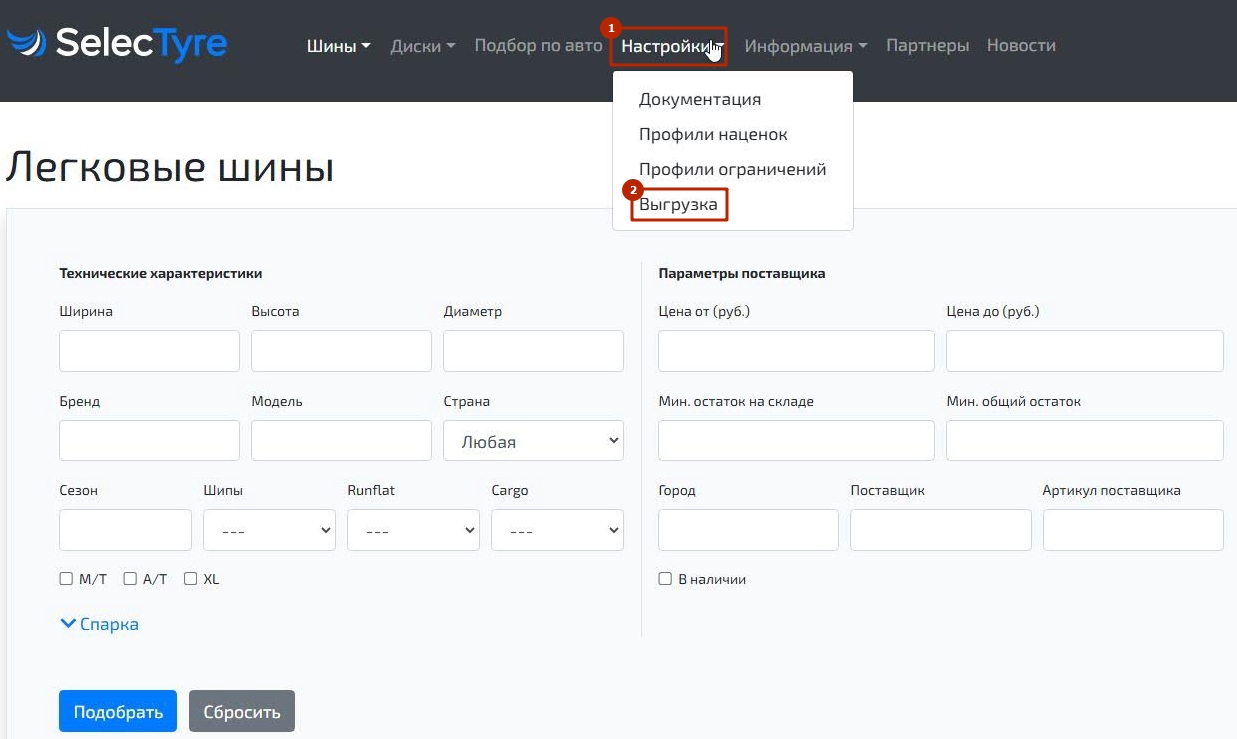Expand the Спарка section

[x=99, y=624]
